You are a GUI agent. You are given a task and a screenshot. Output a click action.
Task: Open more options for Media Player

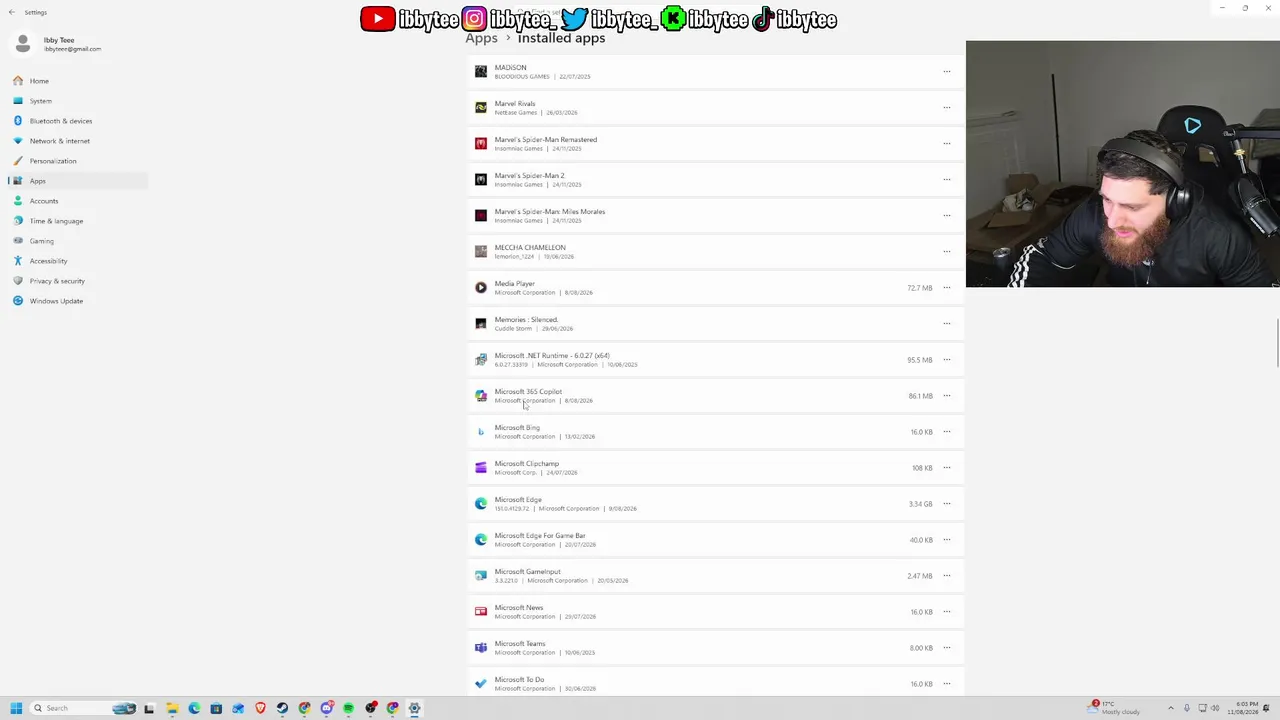(947, 288)
